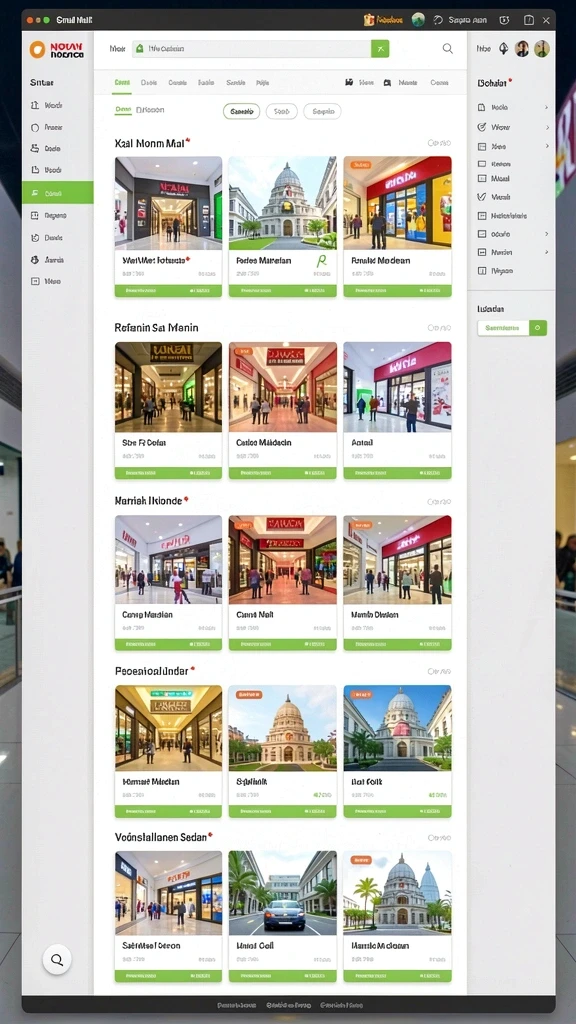
Task: Select the second tab in the top tab row
Action: [149, 83]
